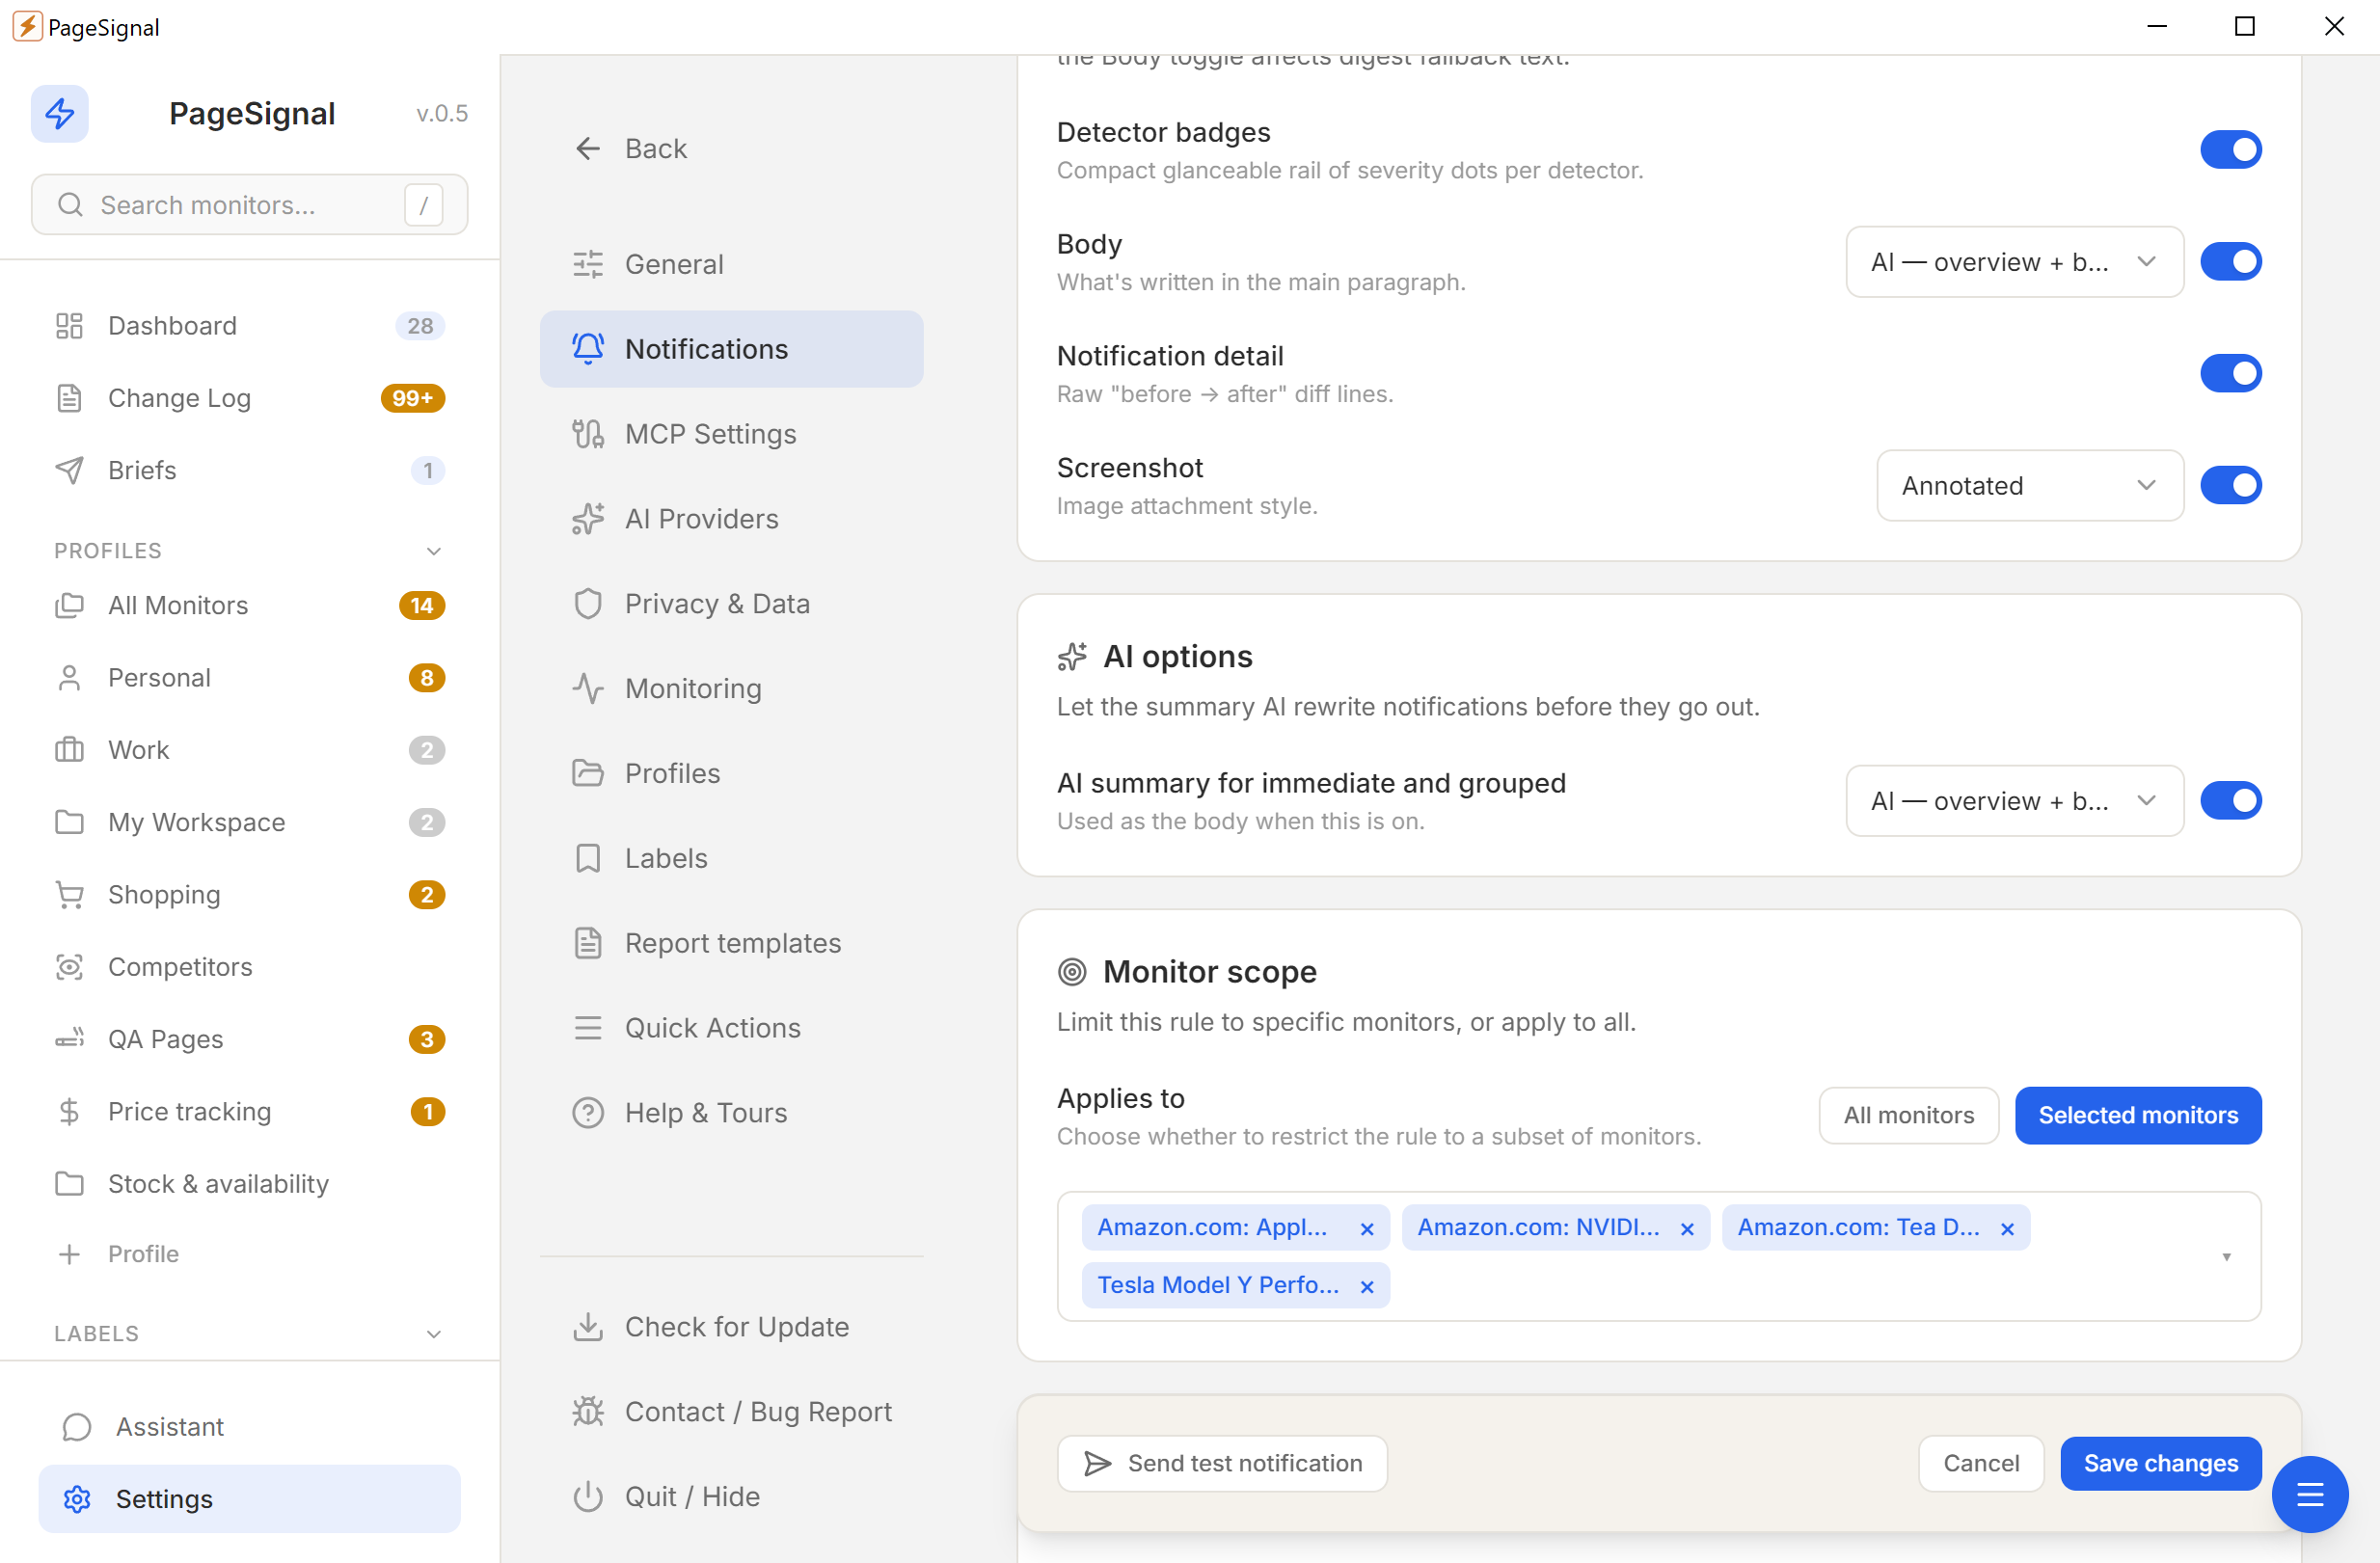Image resolution: width=2380 pixels, height=1563 pixels.
Task: Click the MCP Settings icon
Action: click(588, 434)
